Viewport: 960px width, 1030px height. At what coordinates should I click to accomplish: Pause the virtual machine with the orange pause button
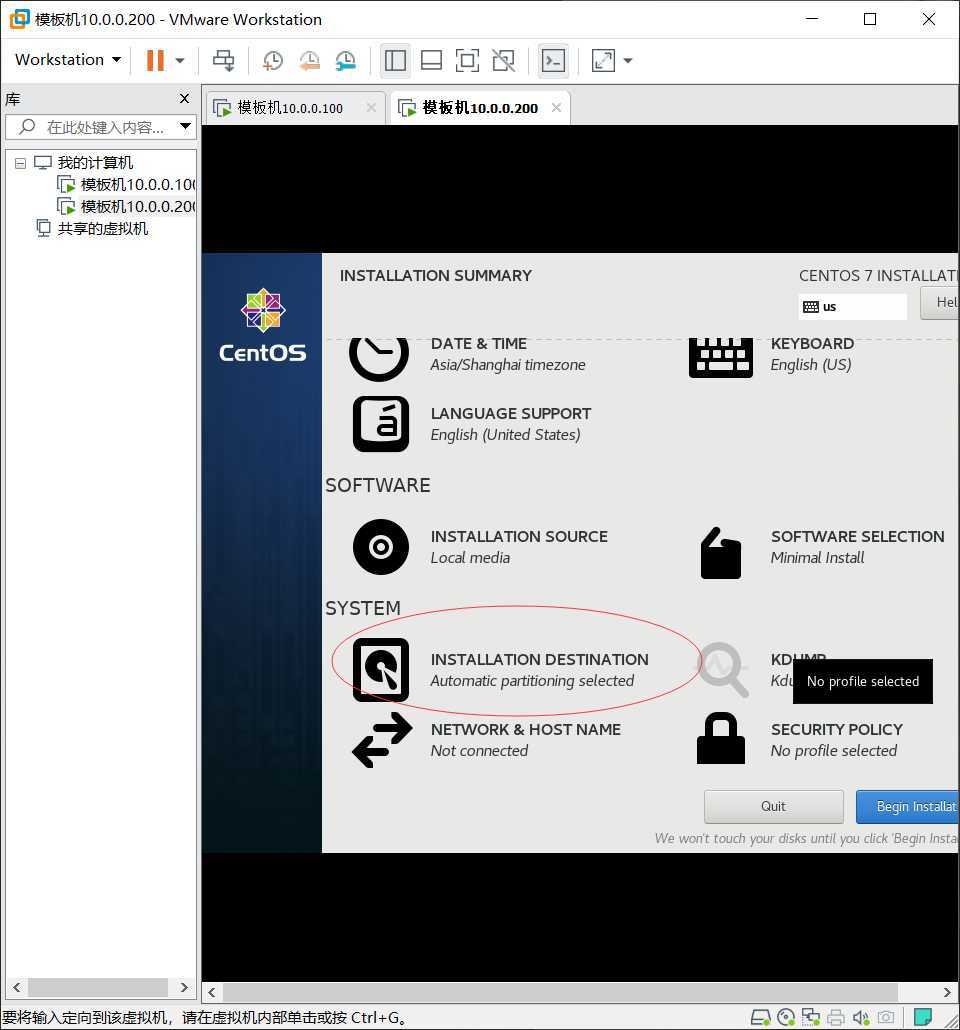[155, 60]
